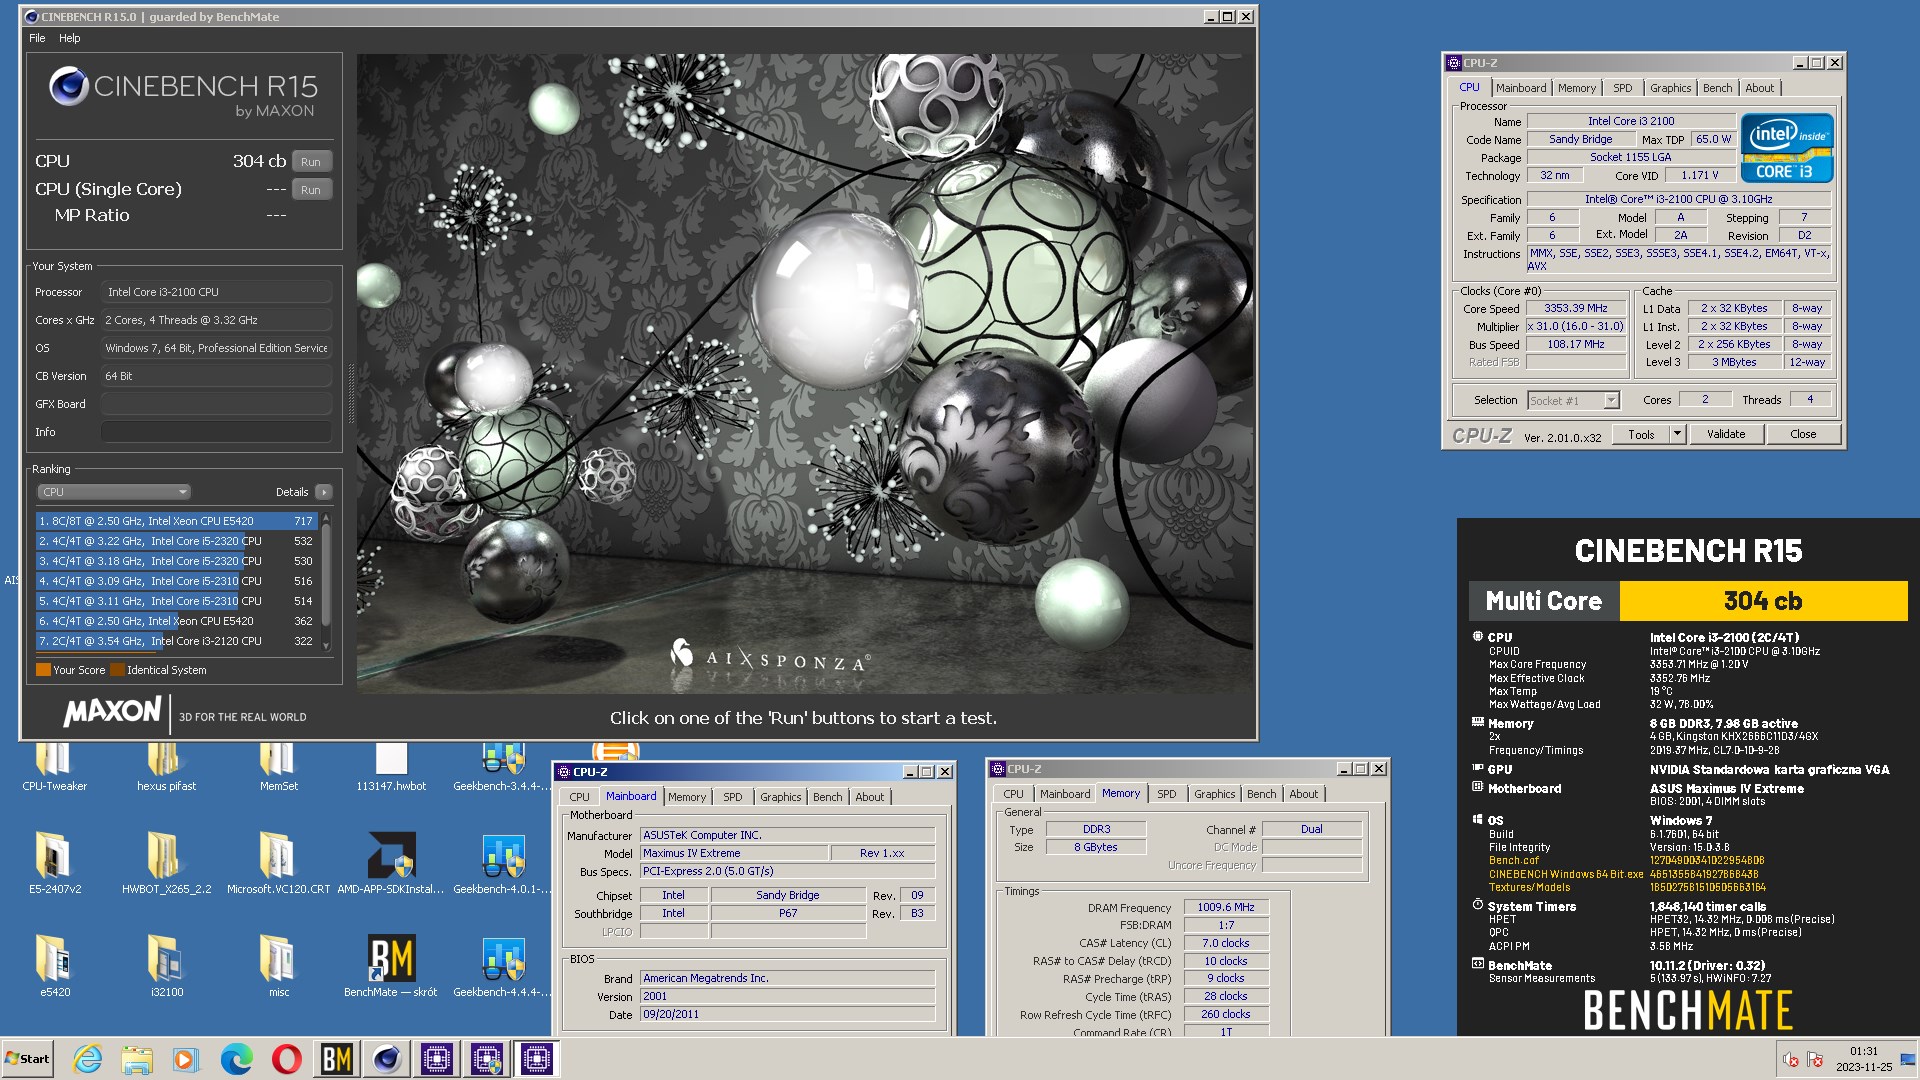
Task: Open HWBOT_X265_2.2 folder
Action: (166, 863)
